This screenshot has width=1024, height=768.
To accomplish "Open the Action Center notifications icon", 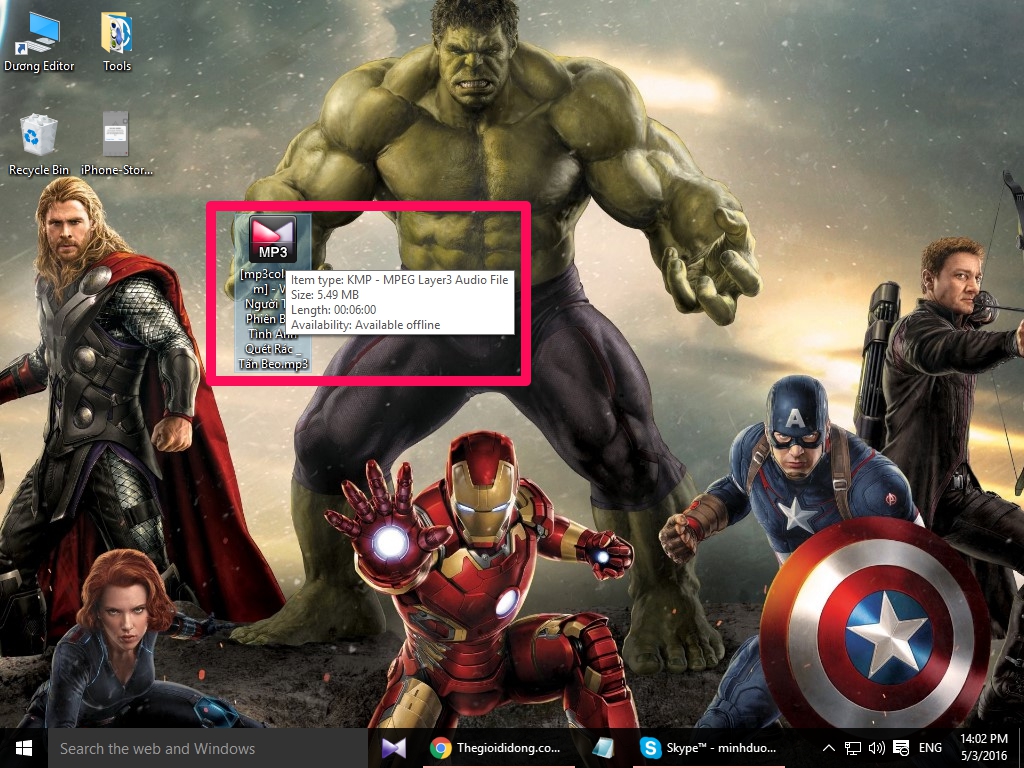I will point(901,748).
